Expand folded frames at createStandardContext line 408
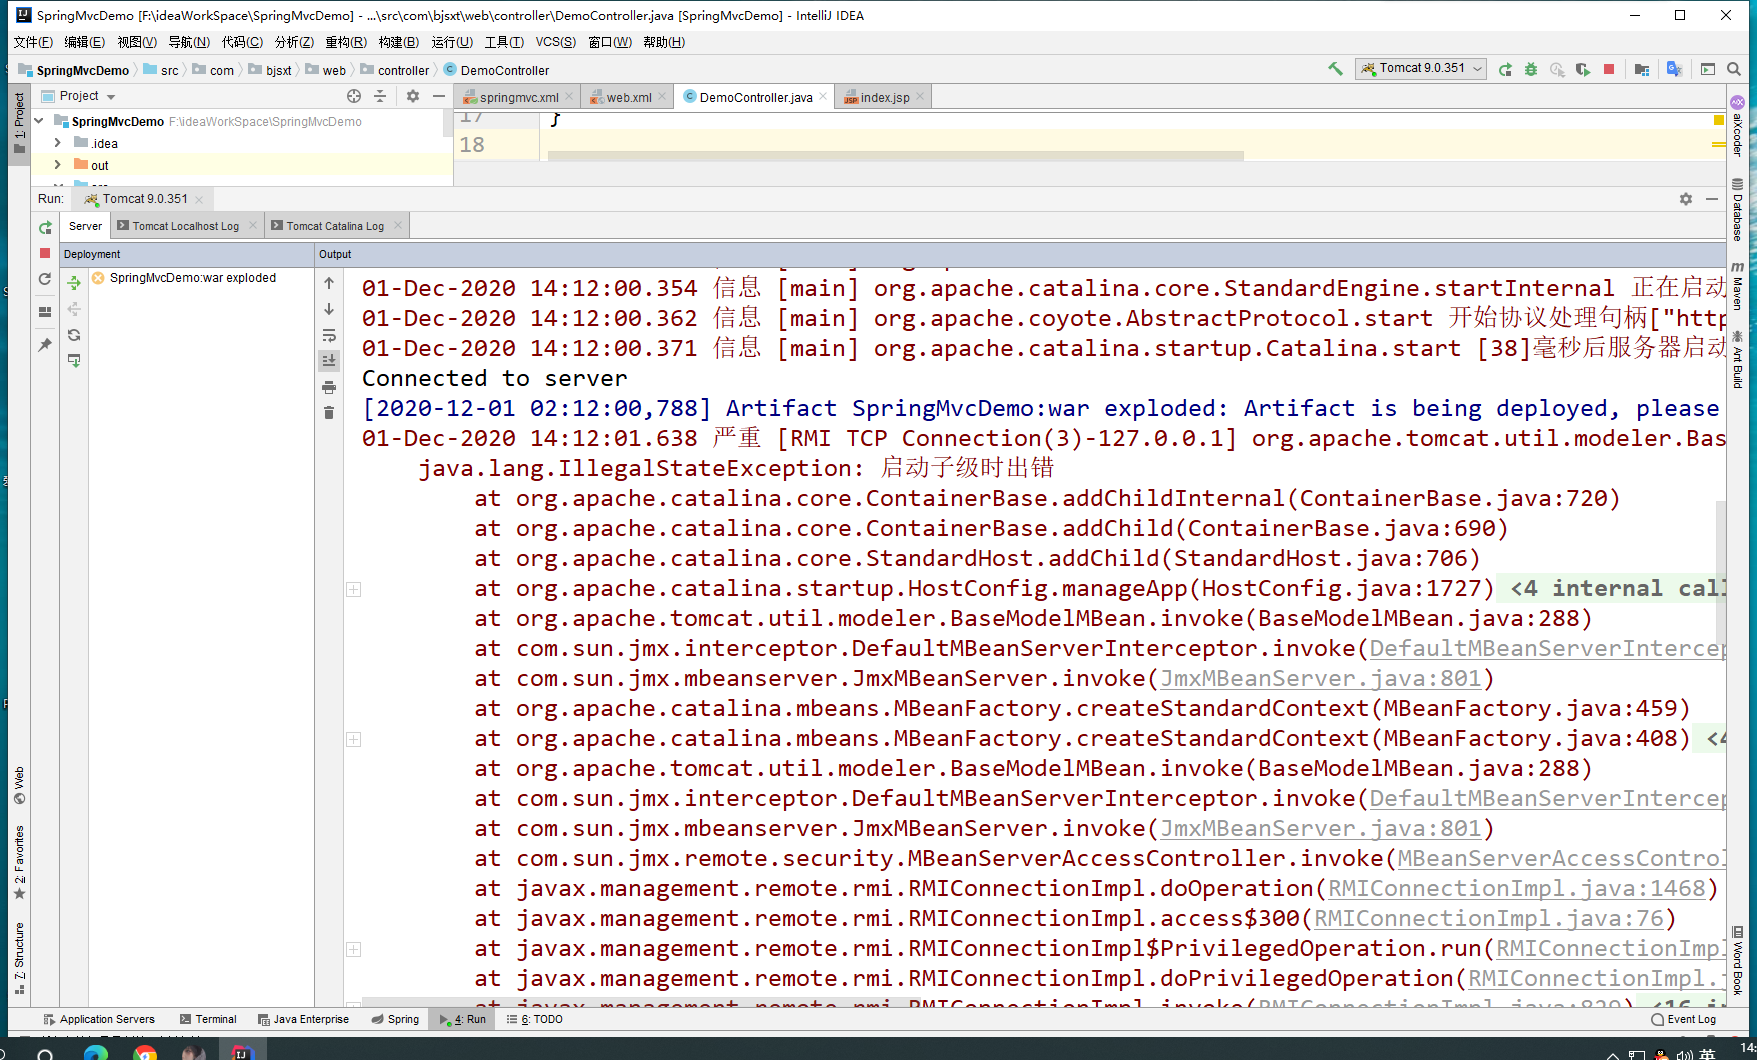Image resolution: width=1757 pixels, height=1060 pixels. (x=353, y=739)
